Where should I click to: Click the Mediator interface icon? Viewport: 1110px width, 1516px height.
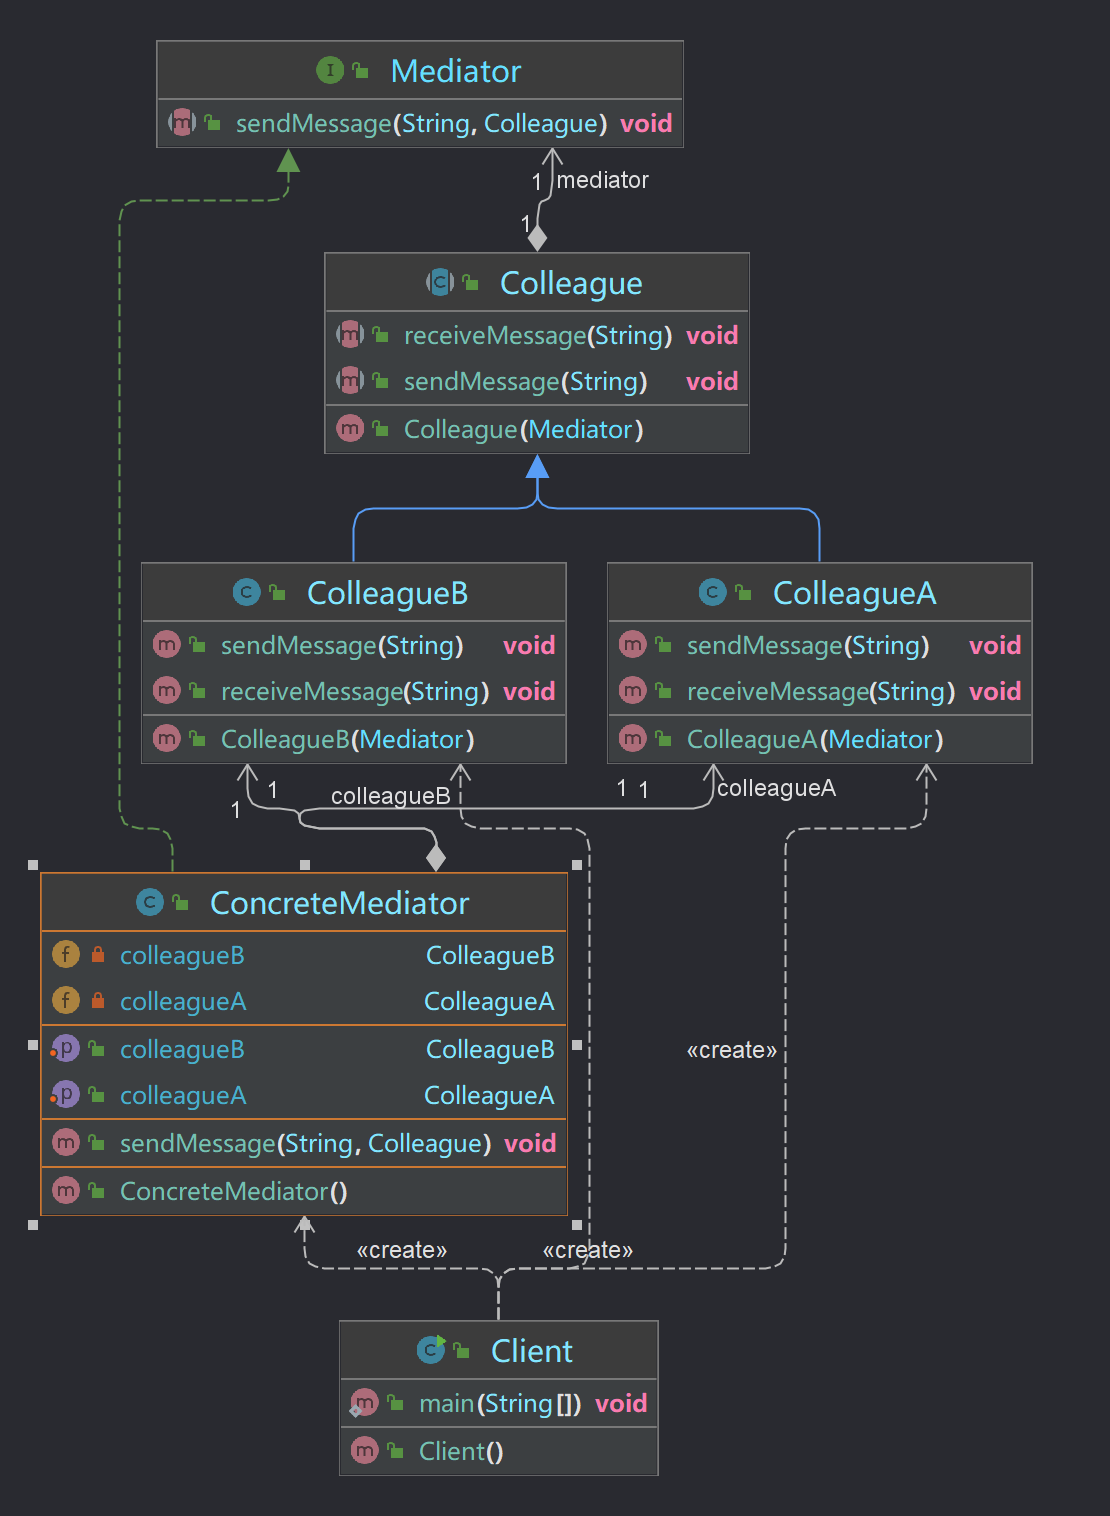pyautogui.click(x=329, y=70)
